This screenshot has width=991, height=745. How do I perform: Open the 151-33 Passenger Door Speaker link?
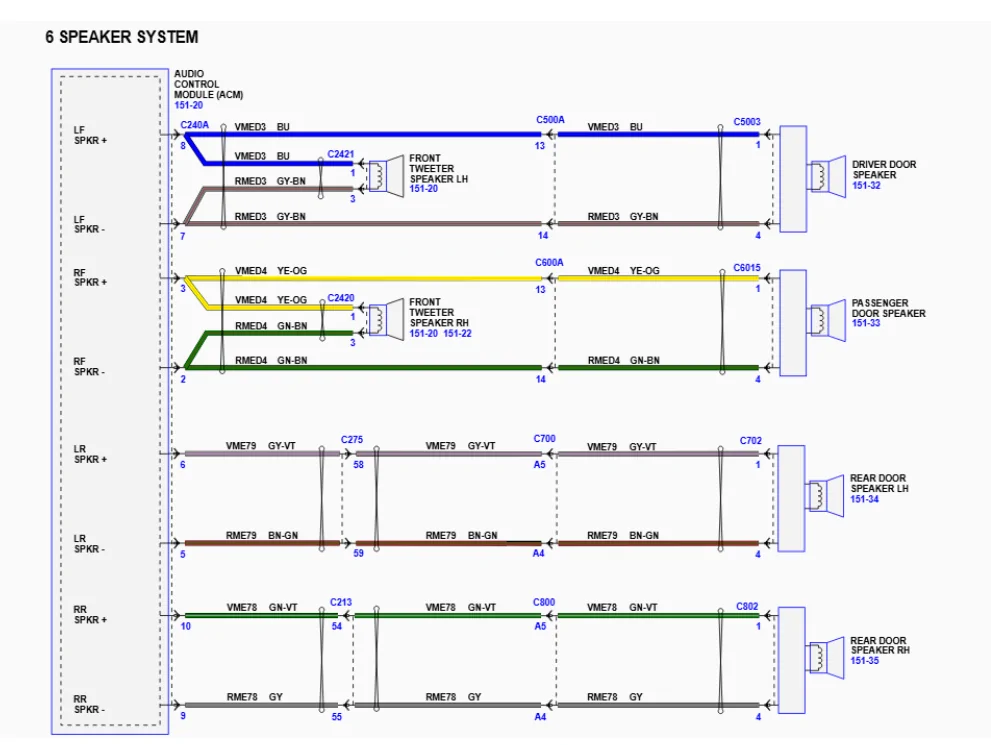point(866,324)
